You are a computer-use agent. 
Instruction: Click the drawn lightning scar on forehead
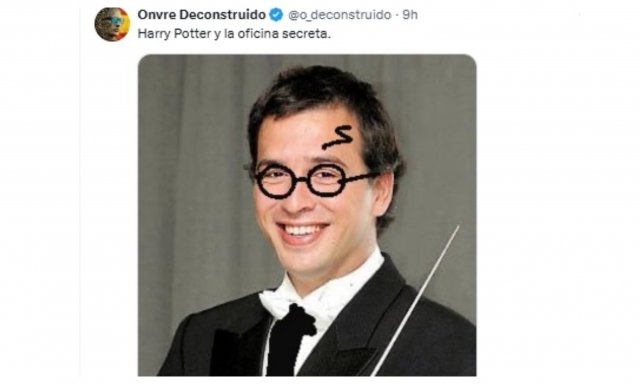point(338,137)
